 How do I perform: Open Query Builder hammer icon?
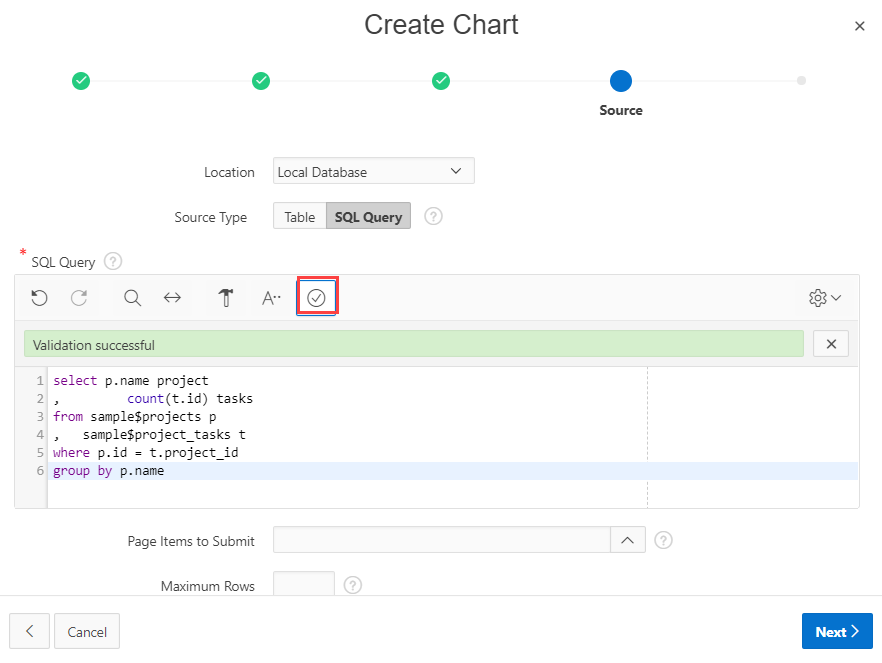point(226,297)
